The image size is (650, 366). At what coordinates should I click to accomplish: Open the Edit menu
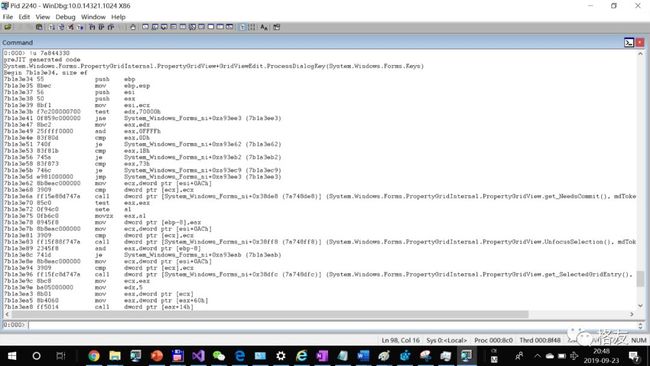tap(24, 17)
